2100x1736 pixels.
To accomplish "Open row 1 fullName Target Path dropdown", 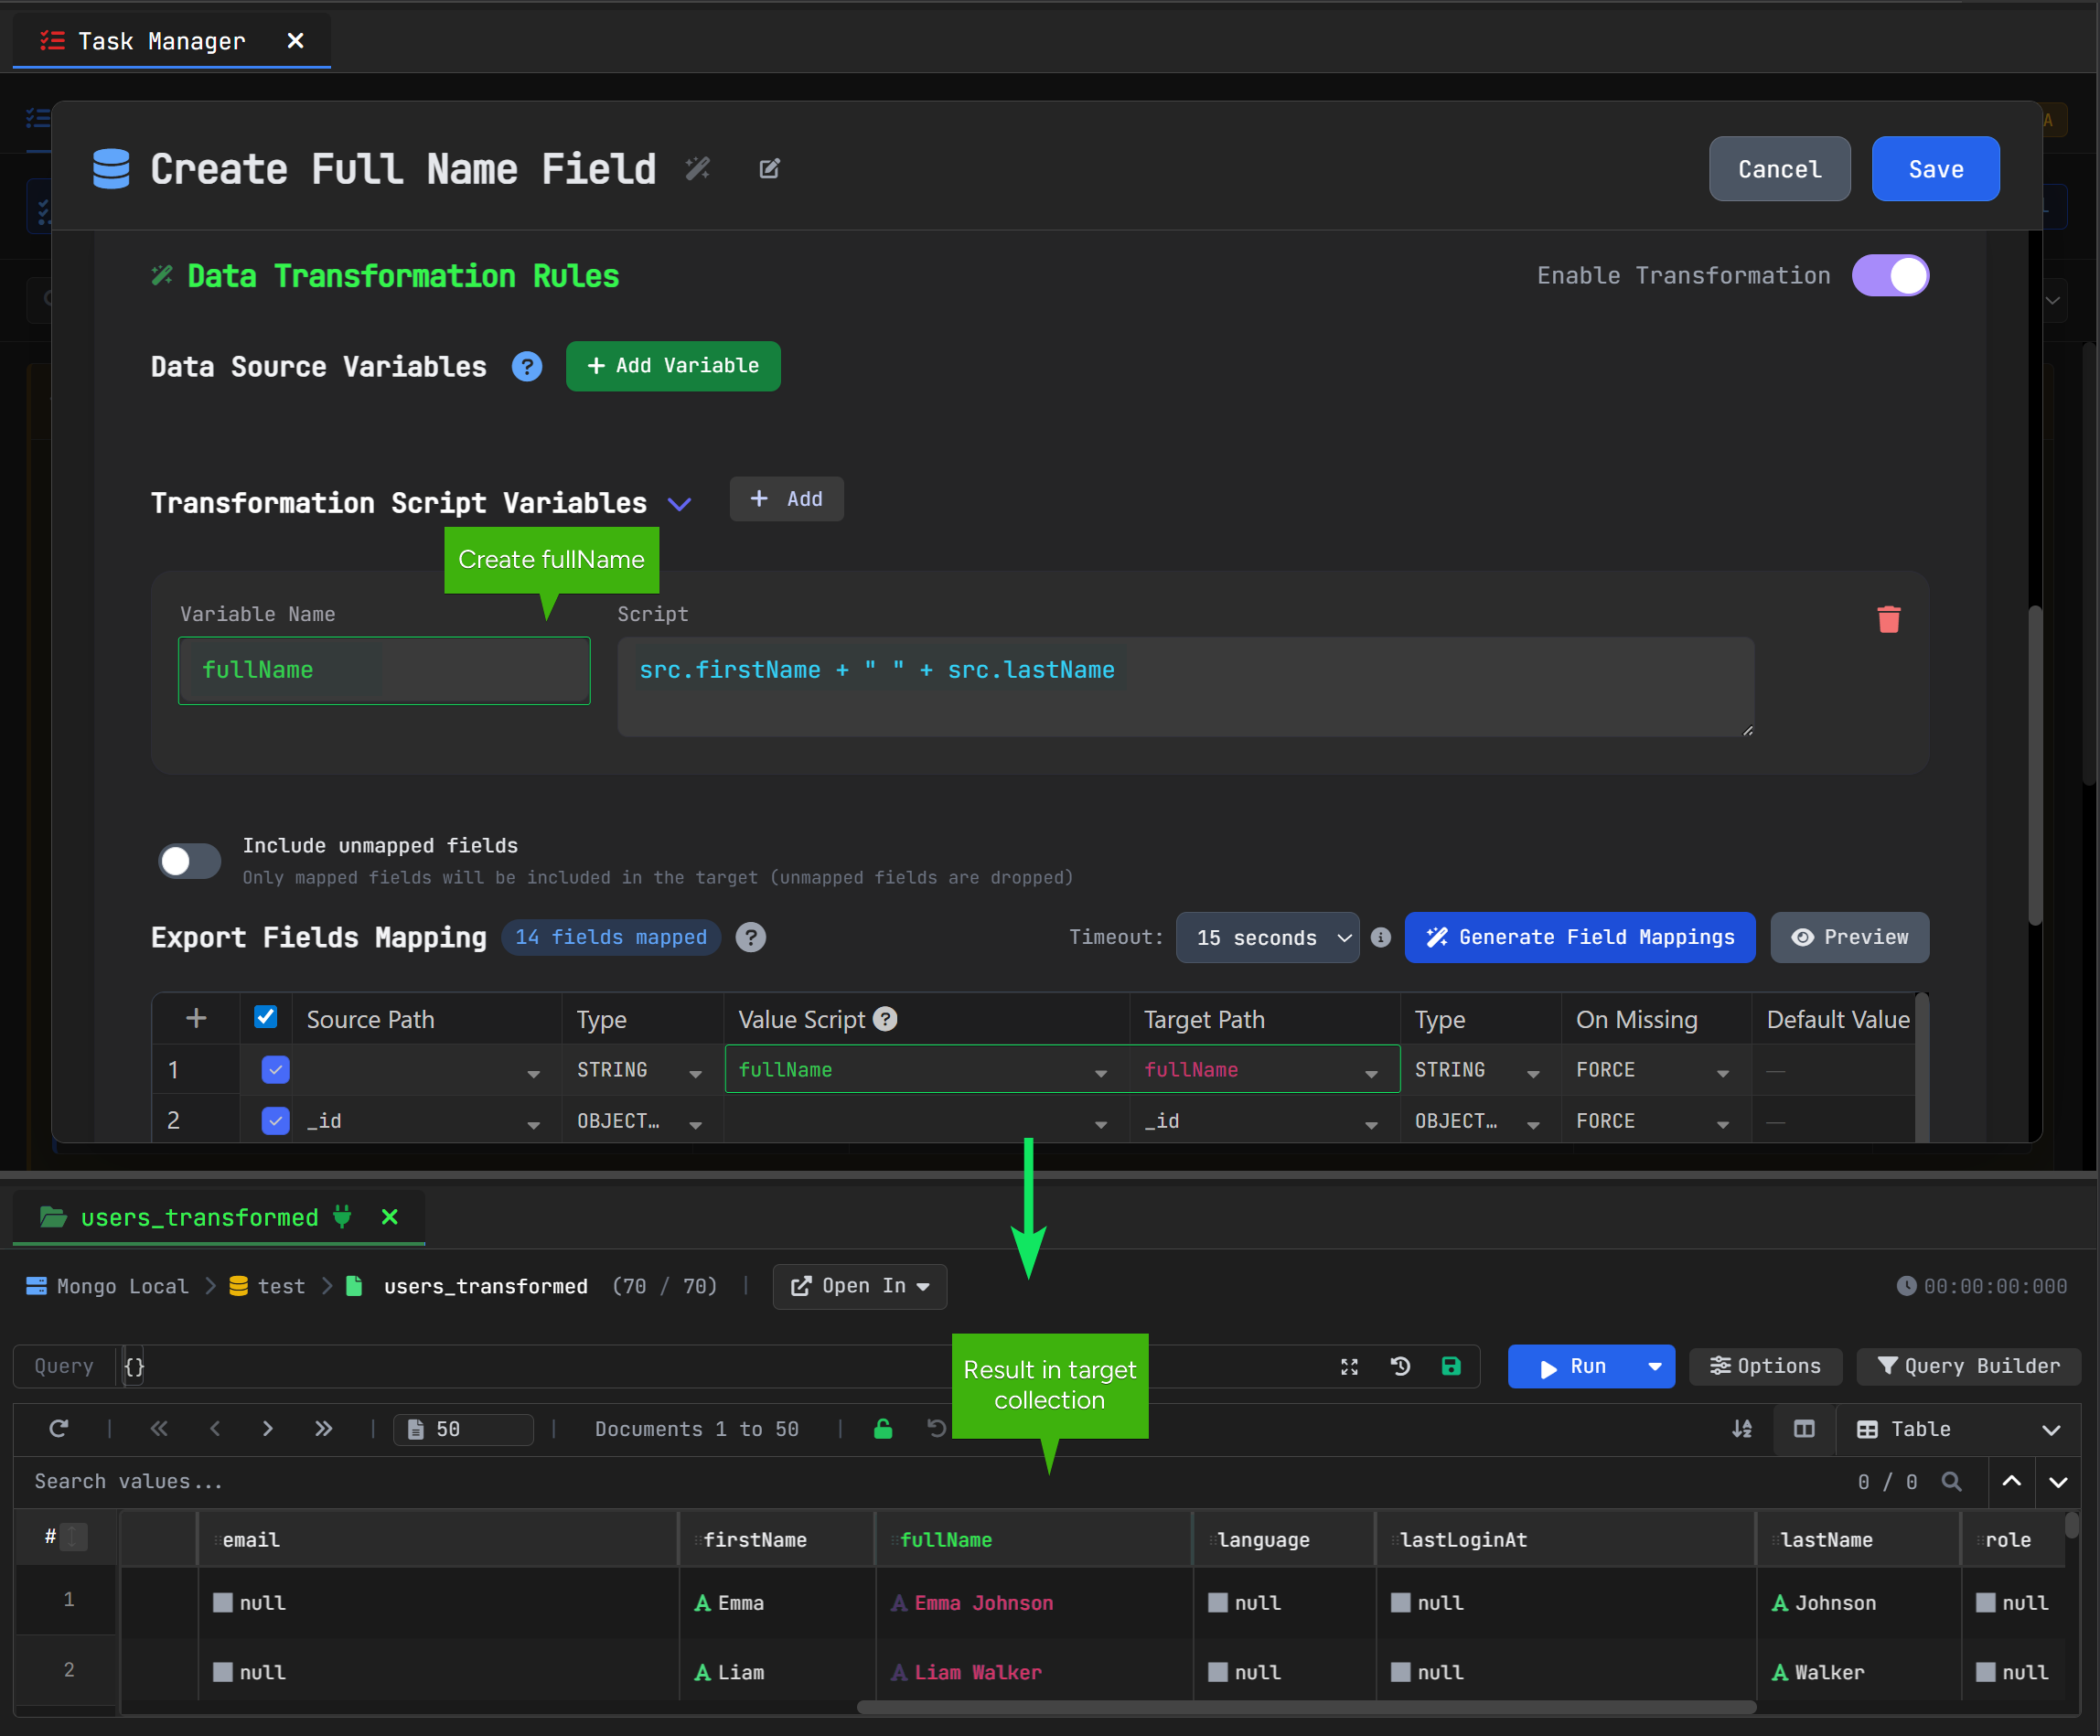I will tap(1371, 1074).
